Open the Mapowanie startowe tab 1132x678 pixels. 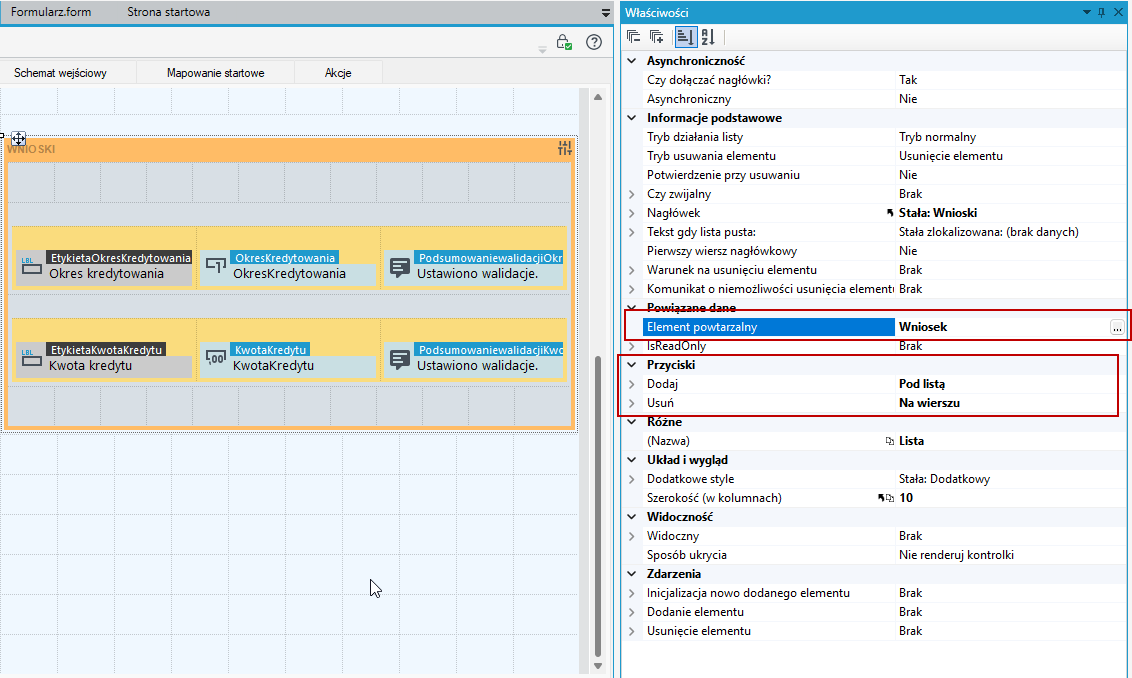click(215, 73)
